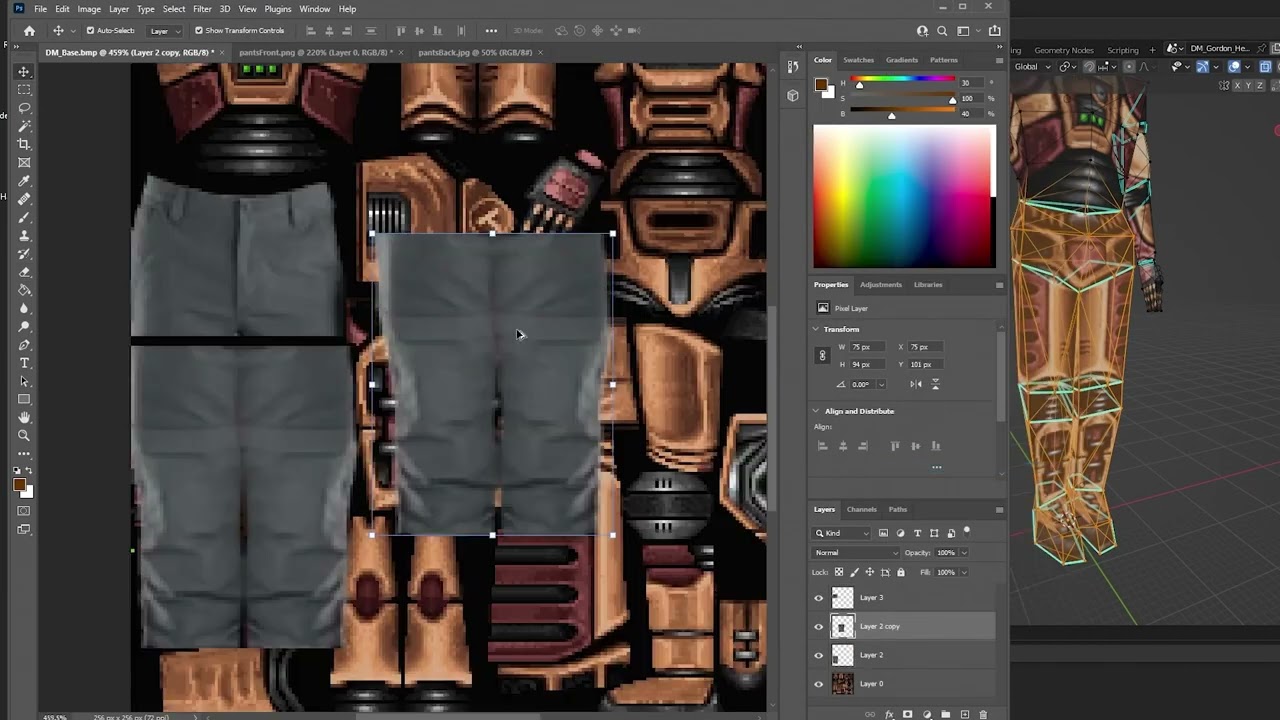The width and height of the screenshot is (1280, 720).
Task: Select the Hand tool
Action: tap(24, 417)
